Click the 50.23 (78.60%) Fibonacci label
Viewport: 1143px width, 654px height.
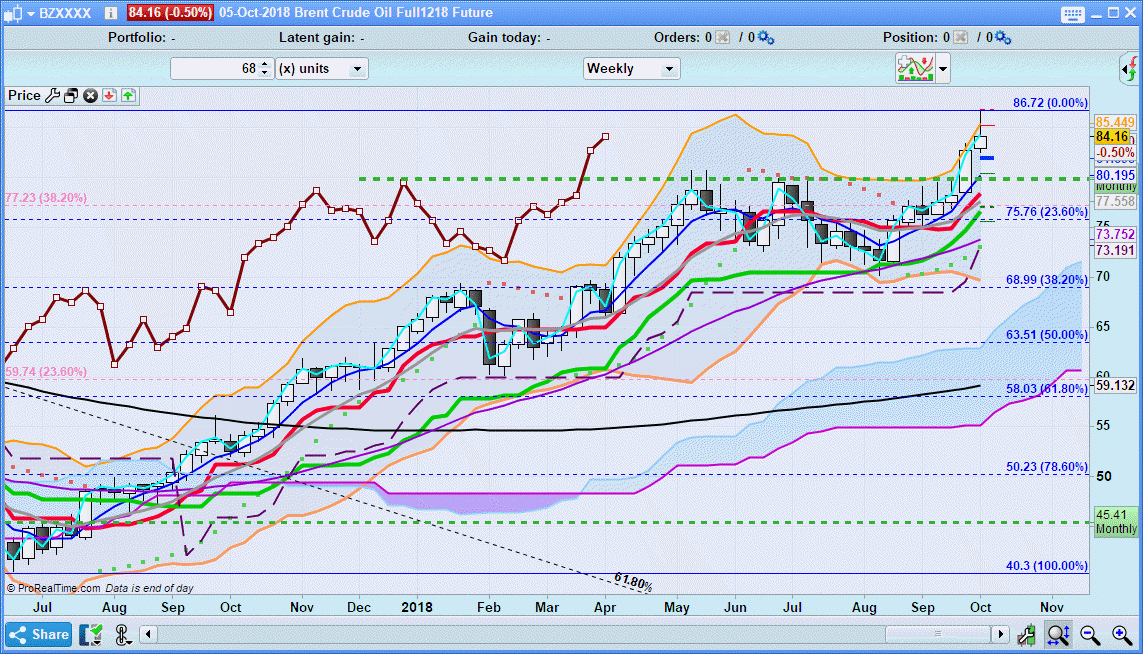[x=1047, y=467]
